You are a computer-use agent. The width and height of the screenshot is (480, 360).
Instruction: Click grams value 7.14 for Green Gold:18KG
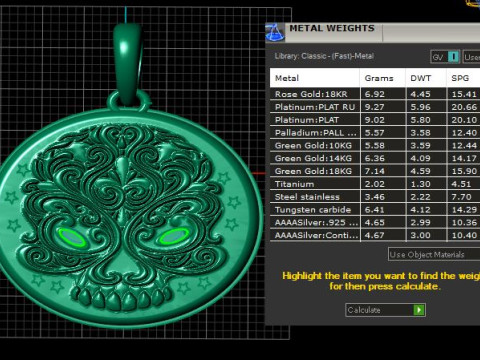(375, 171)
